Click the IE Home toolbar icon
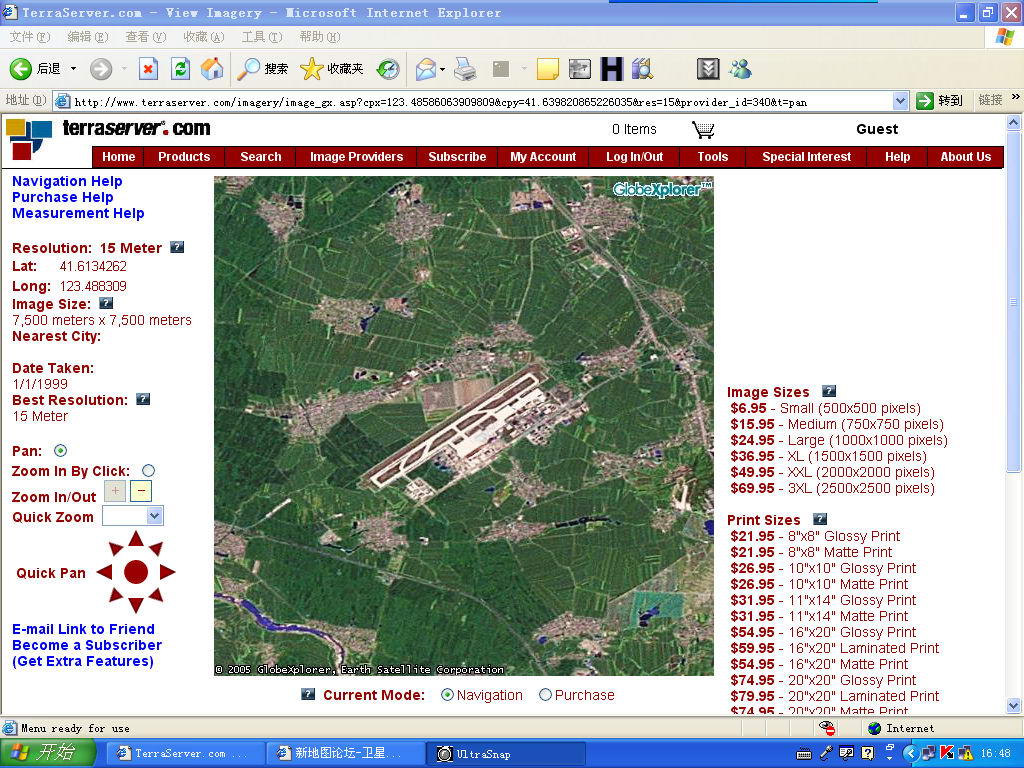 point(212,69)
